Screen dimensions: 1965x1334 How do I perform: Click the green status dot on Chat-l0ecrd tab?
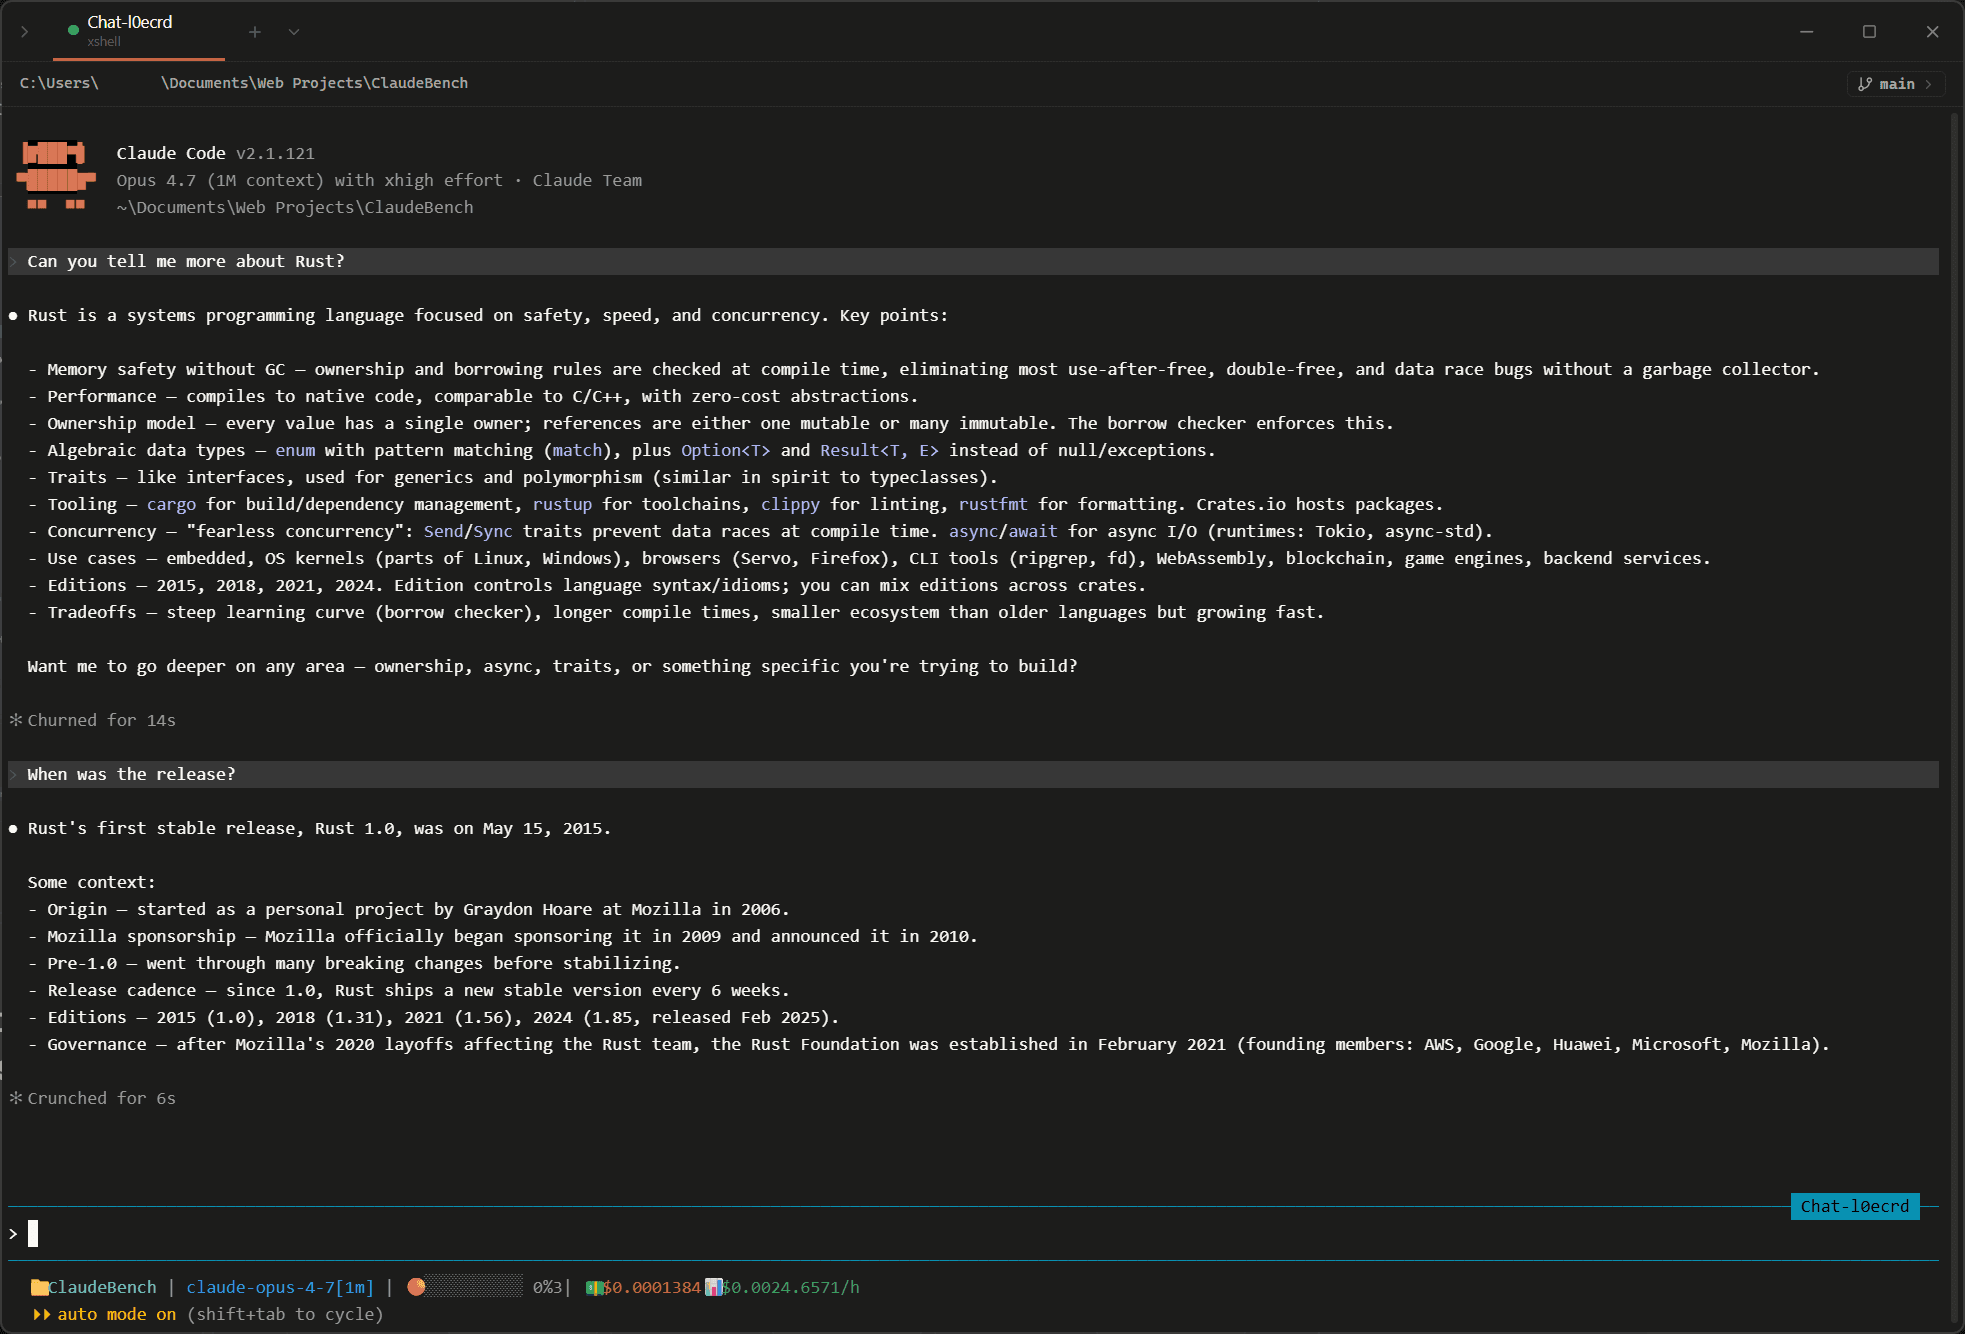pyautogui.click(x=72, y=31)
